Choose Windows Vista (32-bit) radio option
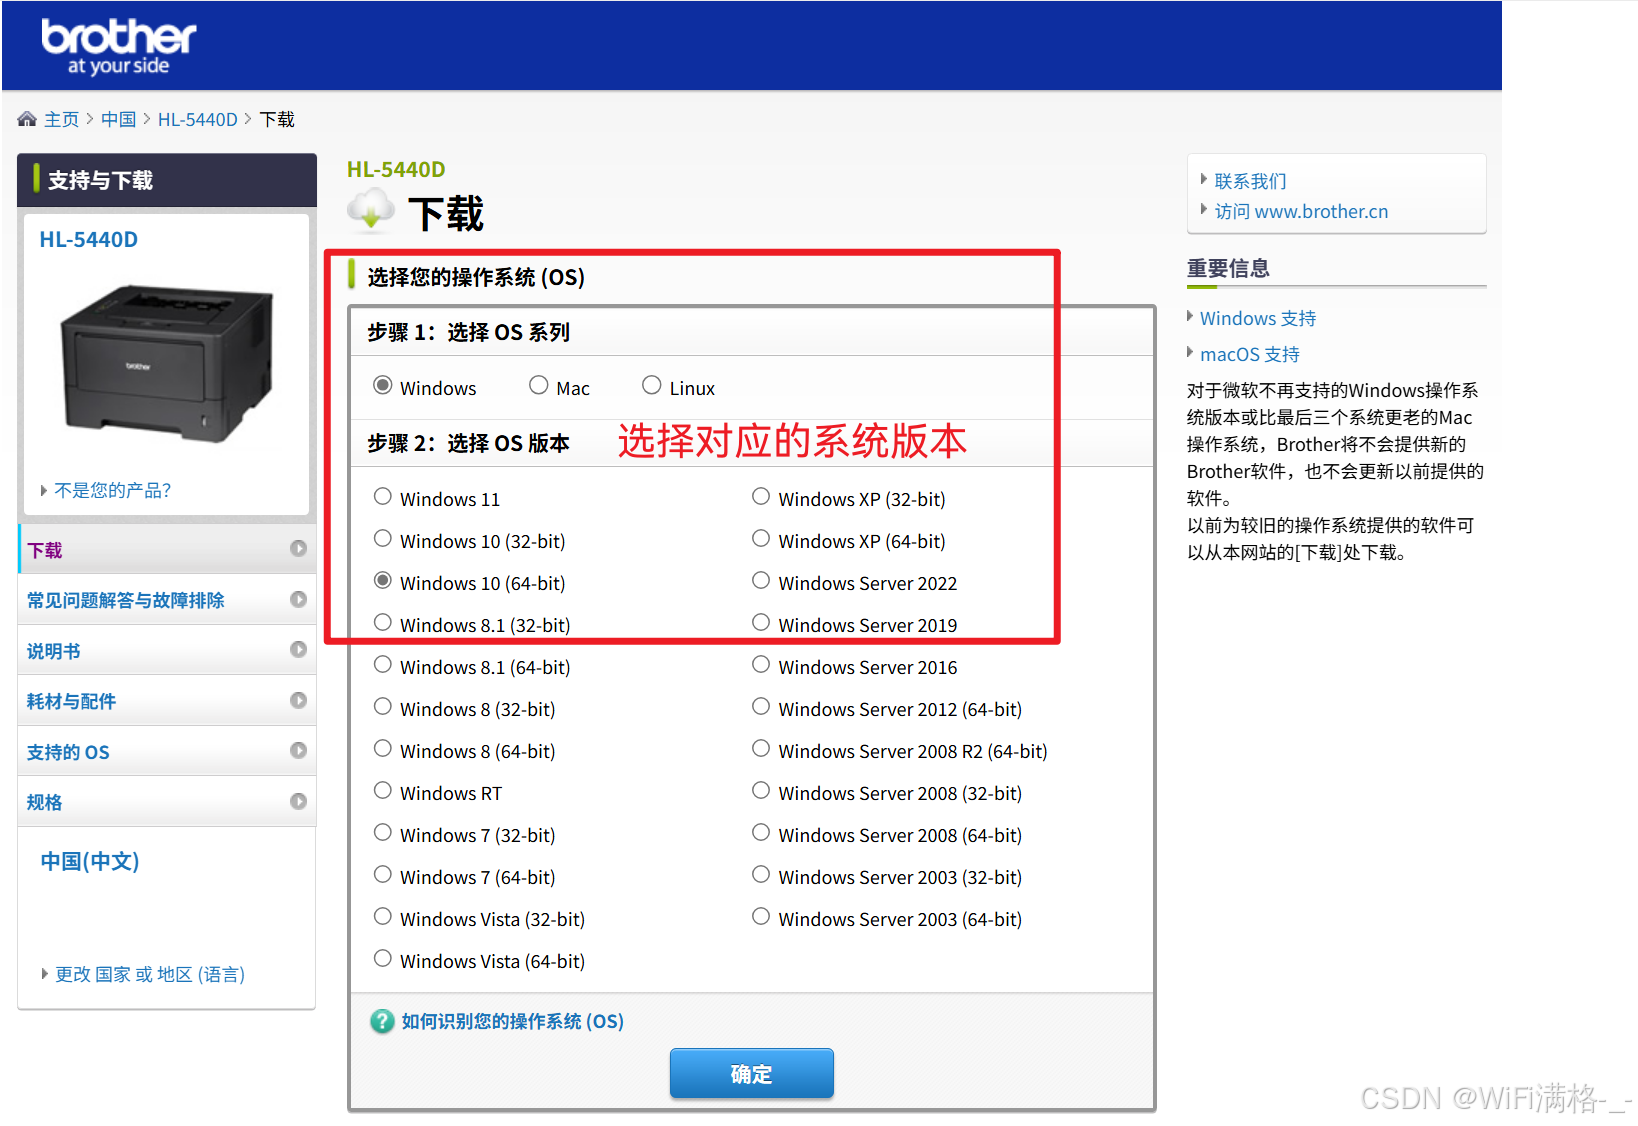The width and height of the screenshot is (1638, 1126). point(382,916)
